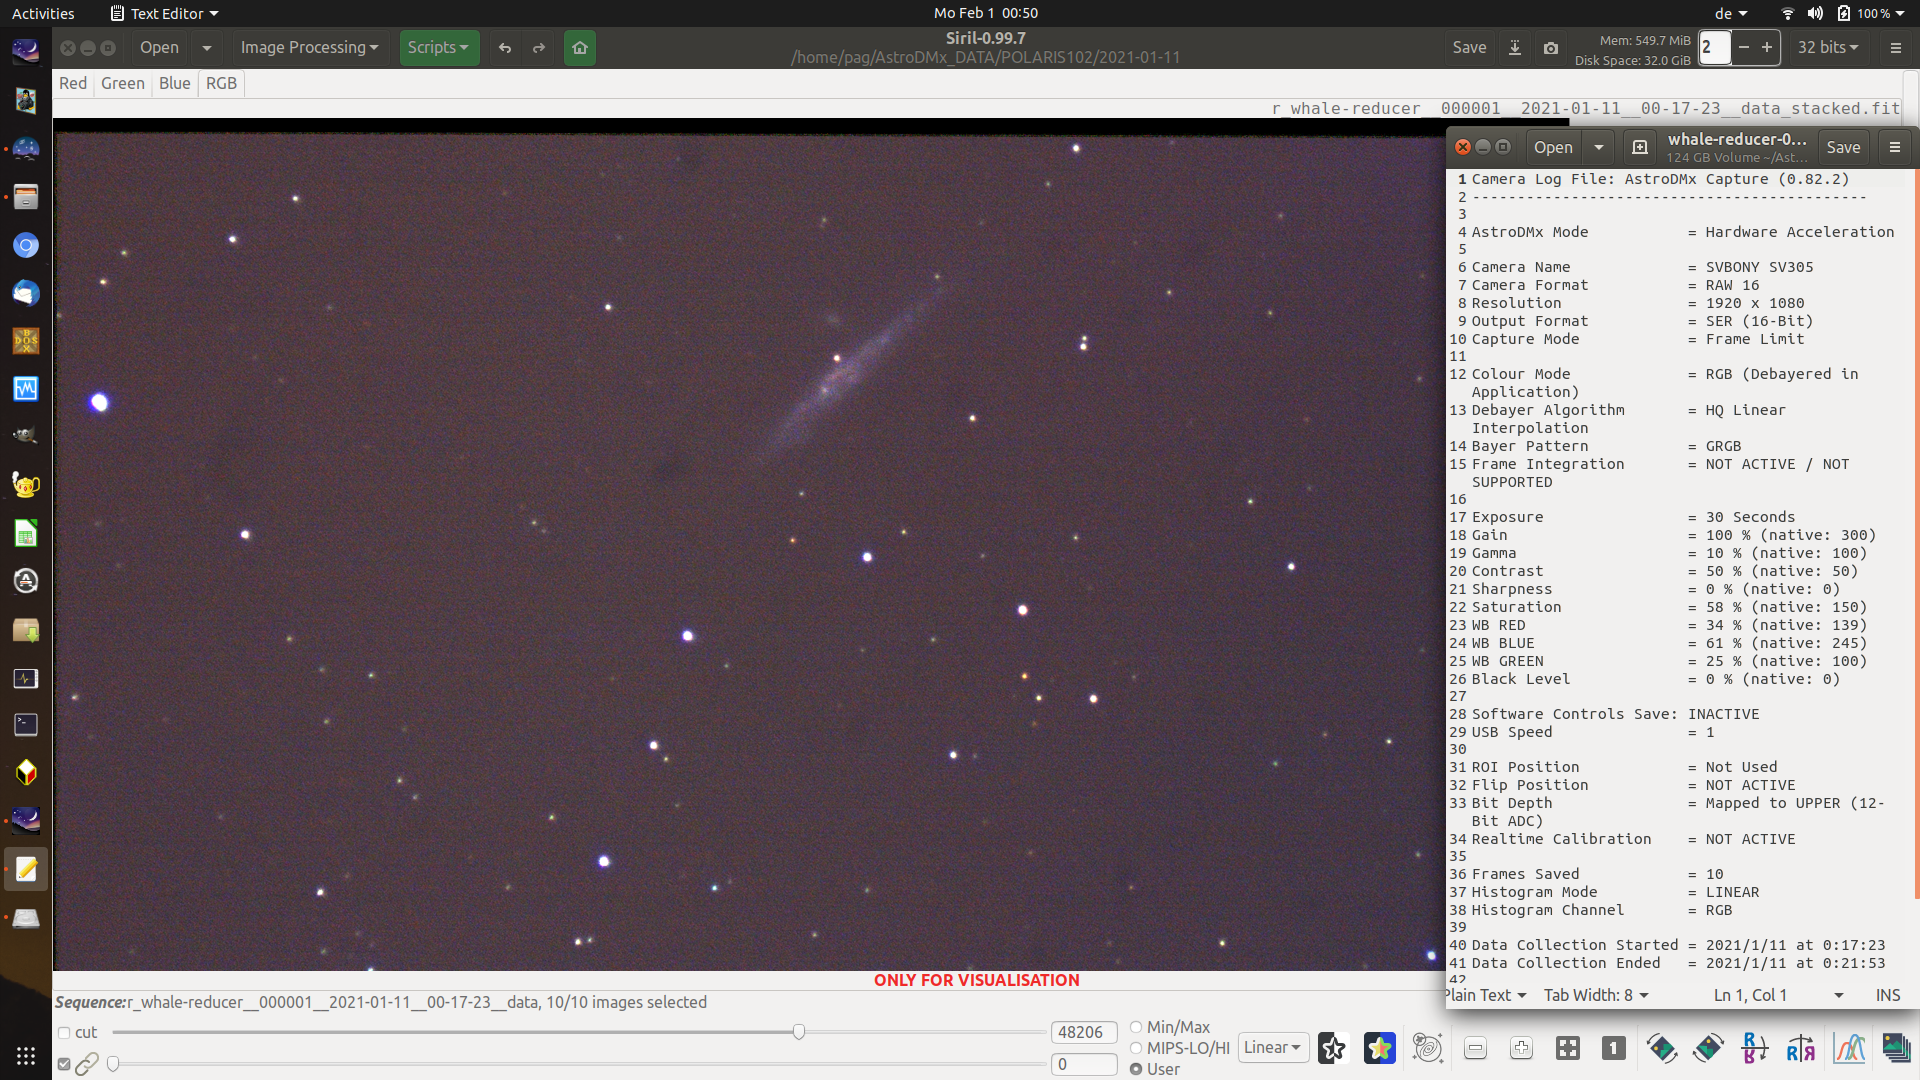
Task: Click Save button in Siril header
Action: (1469, 48)
